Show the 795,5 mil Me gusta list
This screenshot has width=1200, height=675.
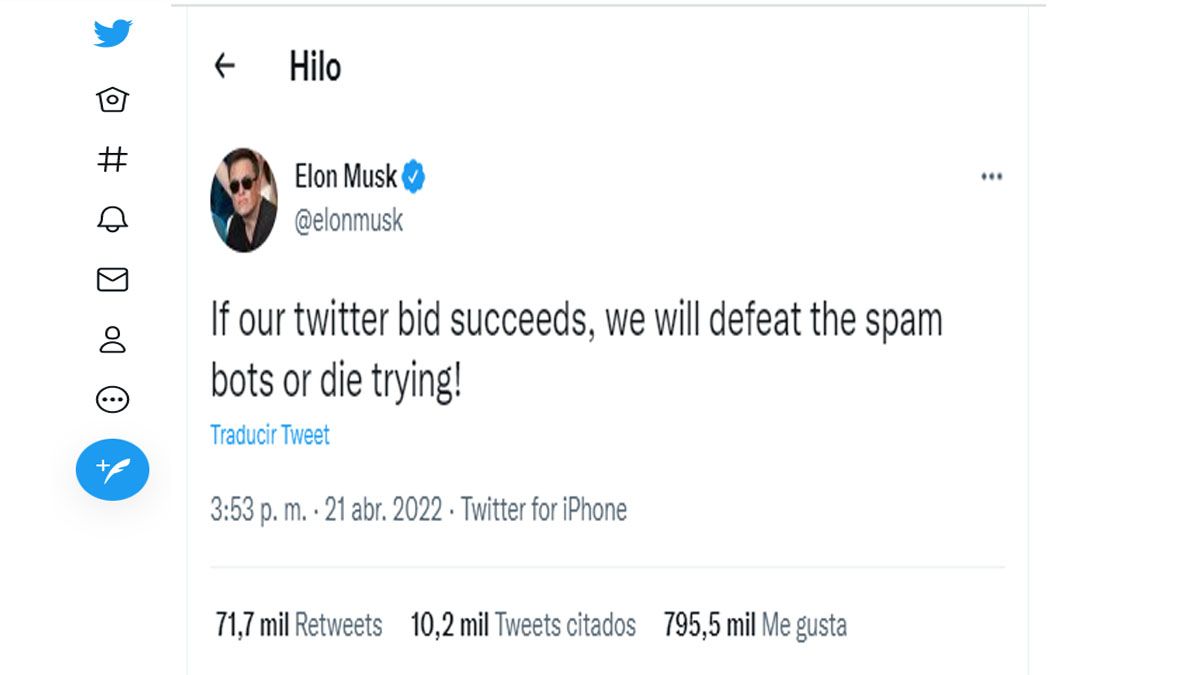(755, 626)
